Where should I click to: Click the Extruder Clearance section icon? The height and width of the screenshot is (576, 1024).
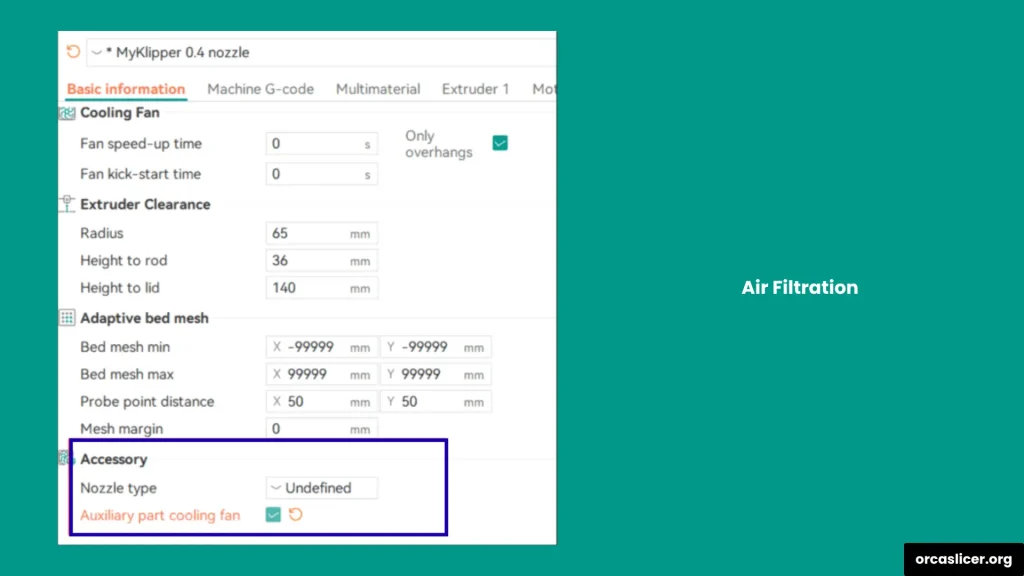[x=66, y=204]
